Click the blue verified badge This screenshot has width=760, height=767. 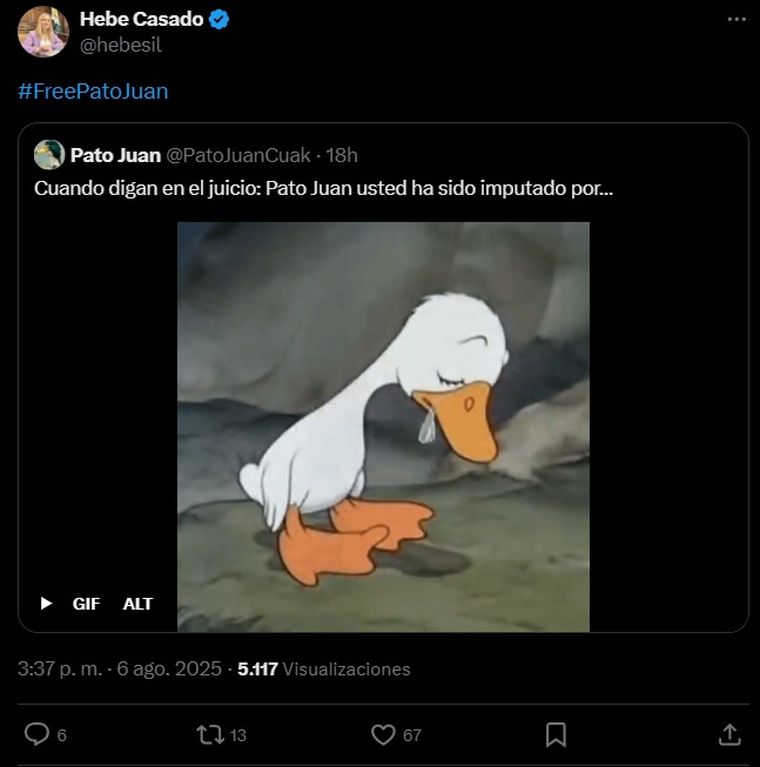pyautogui.click(x=219, y=19)
